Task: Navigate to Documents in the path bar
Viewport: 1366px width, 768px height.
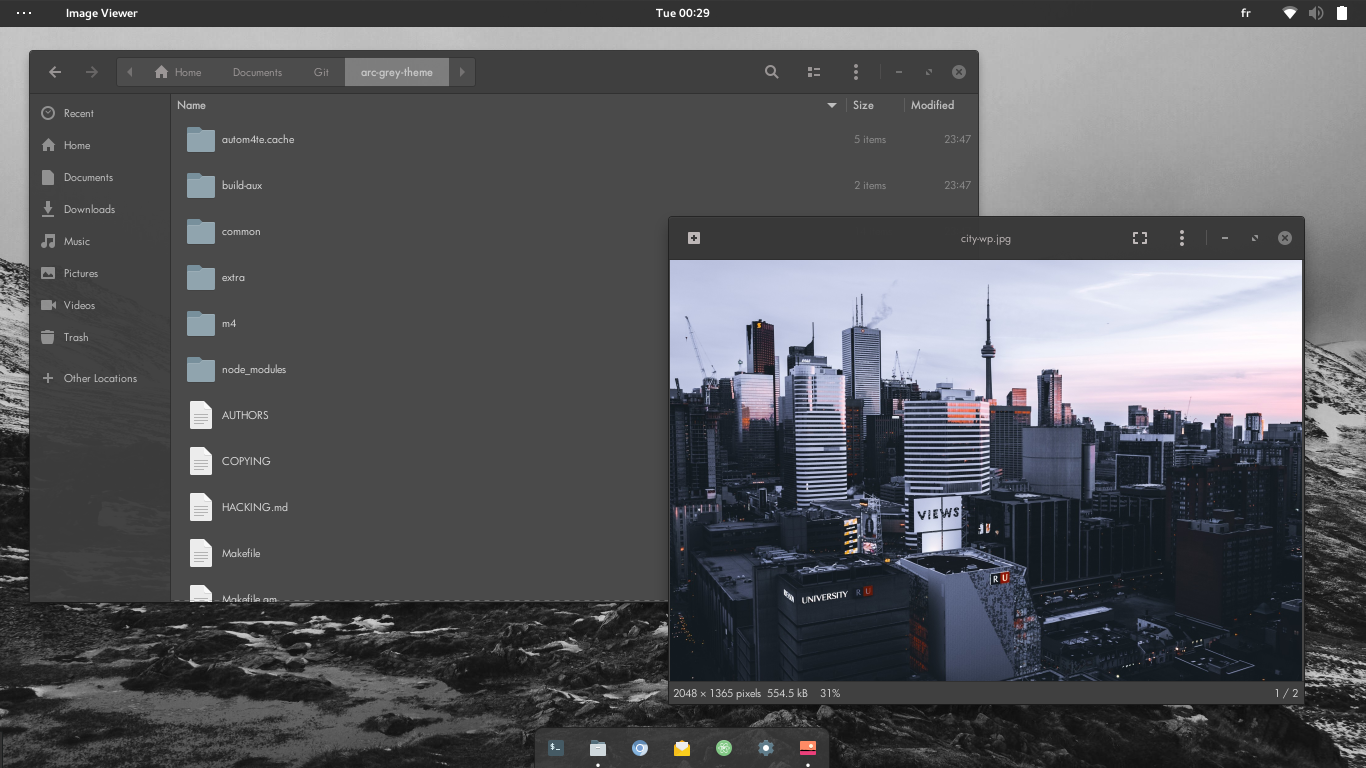Action: click(257, 72)
